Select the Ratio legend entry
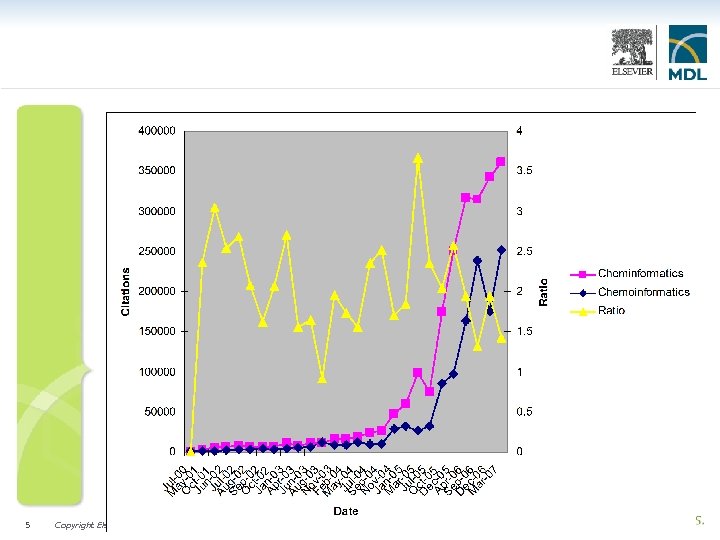 click(597, 311)
